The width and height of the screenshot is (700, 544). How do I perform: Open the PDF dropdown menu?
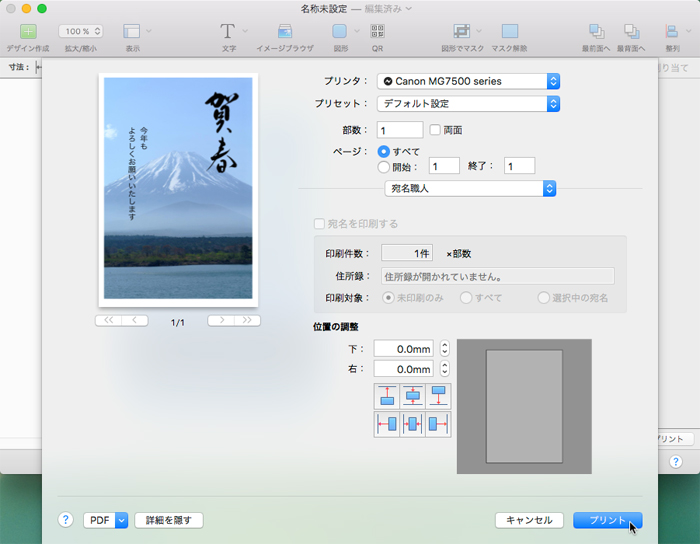(x=106, y=520)
